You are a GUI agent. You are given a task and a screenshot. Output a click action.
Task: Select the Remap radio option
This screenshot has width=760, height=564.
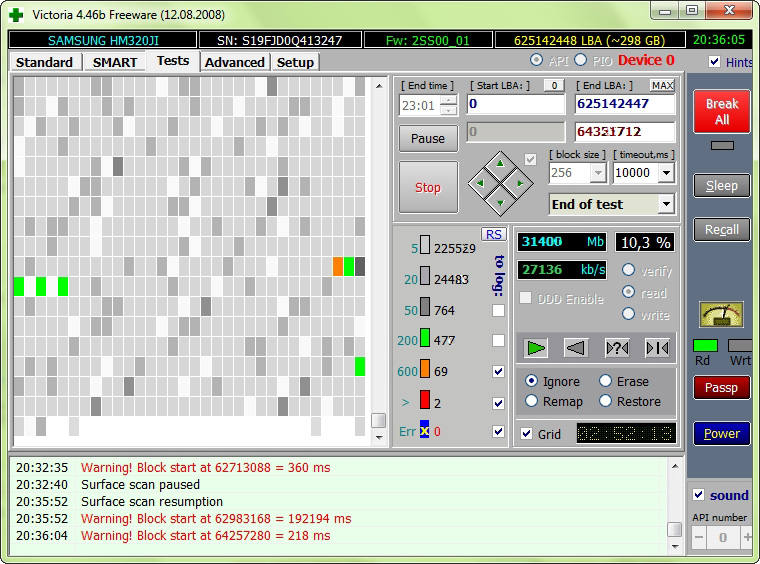click(532, 401)
